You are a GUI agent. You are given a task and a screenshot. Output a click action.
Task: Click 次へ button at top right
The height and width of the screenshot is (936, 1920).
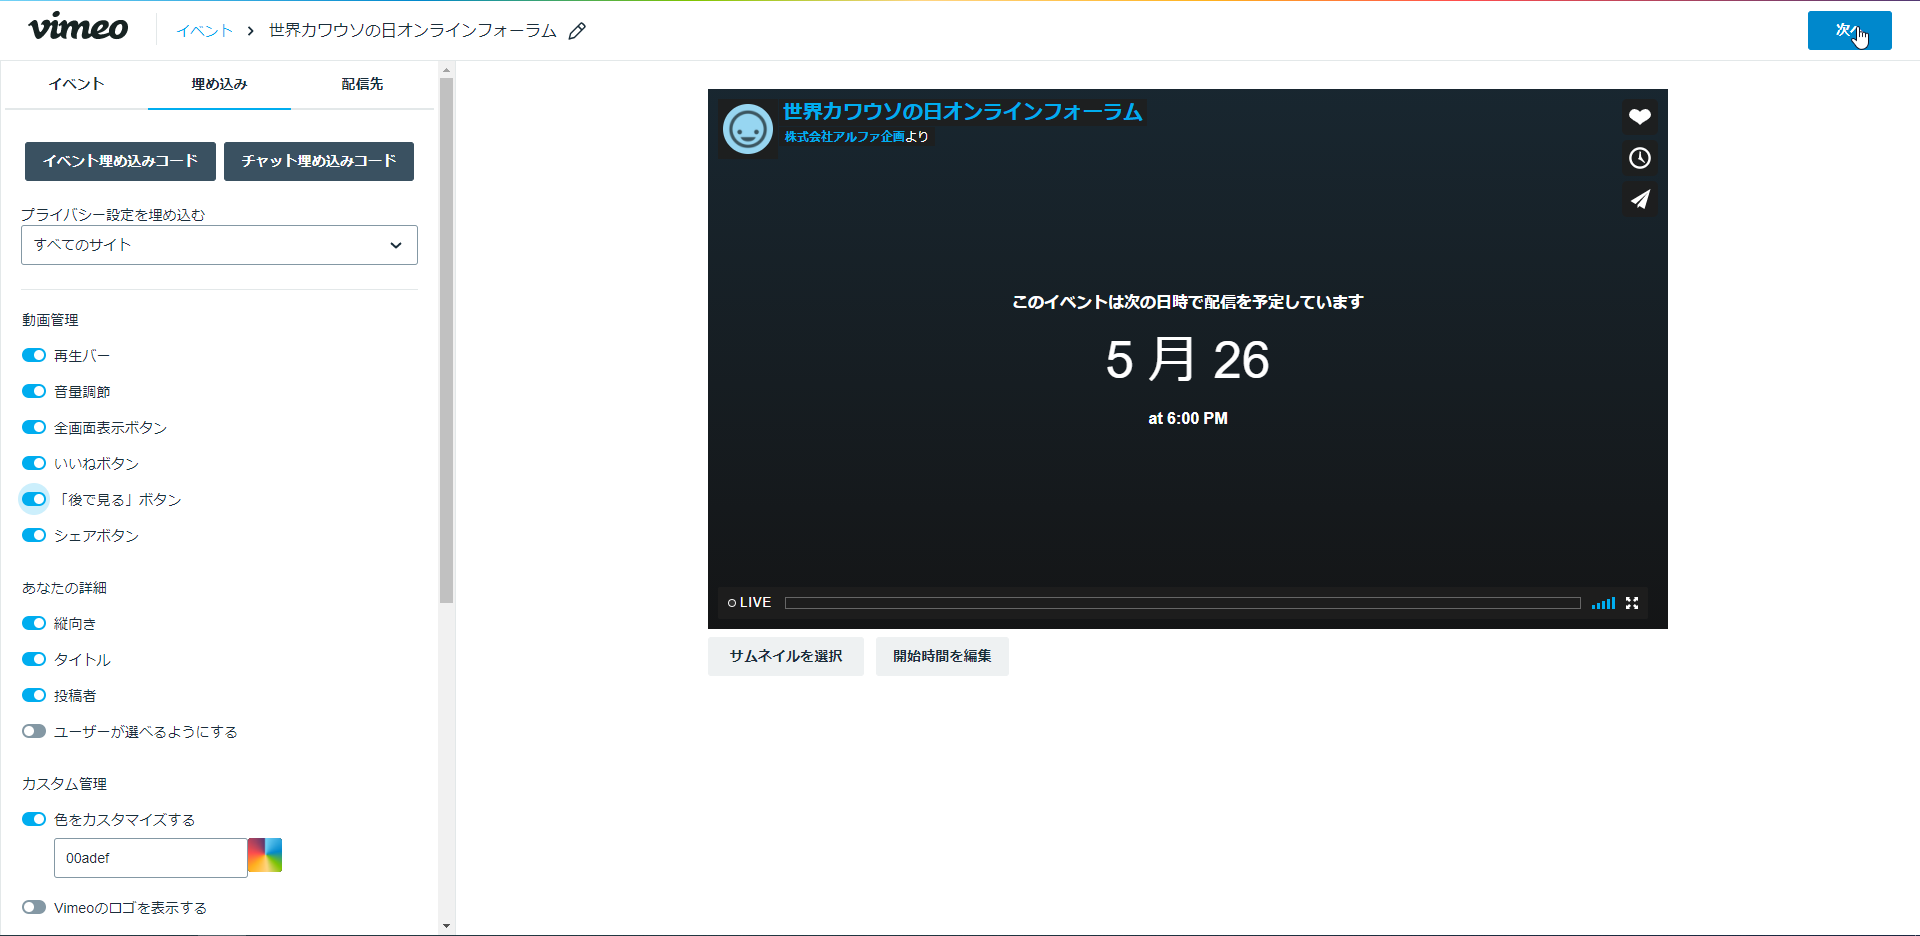1849,30
